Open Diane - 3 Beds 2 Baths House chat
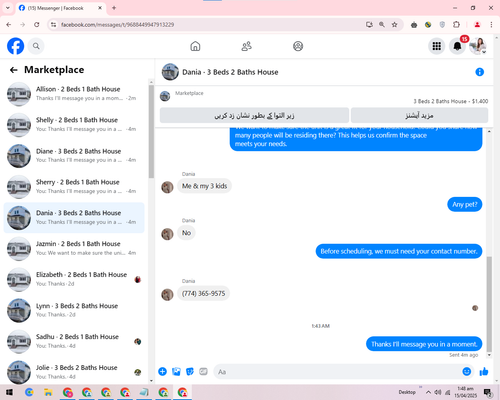This screenshot has height=400, width=500. [x=74, y=156]
